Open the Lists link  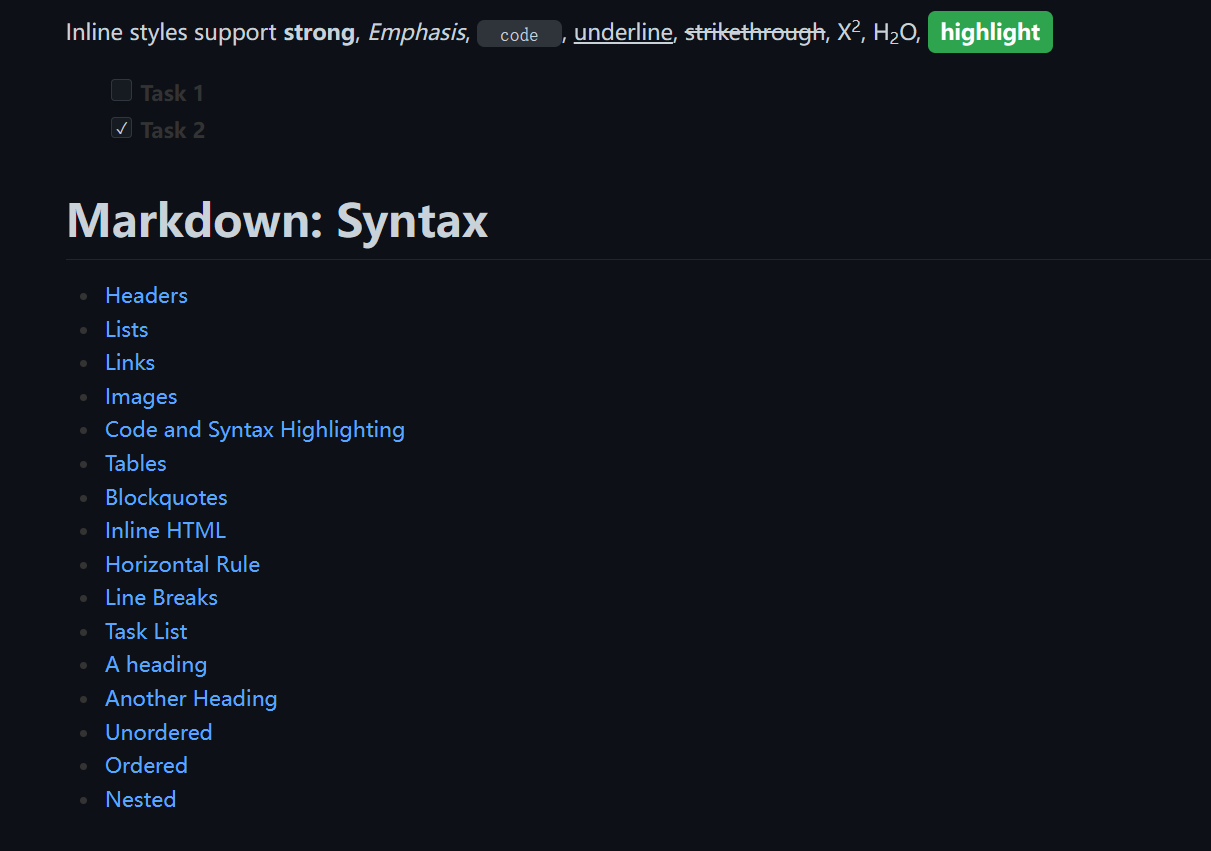pyautogui.click(x=126, y=329)
